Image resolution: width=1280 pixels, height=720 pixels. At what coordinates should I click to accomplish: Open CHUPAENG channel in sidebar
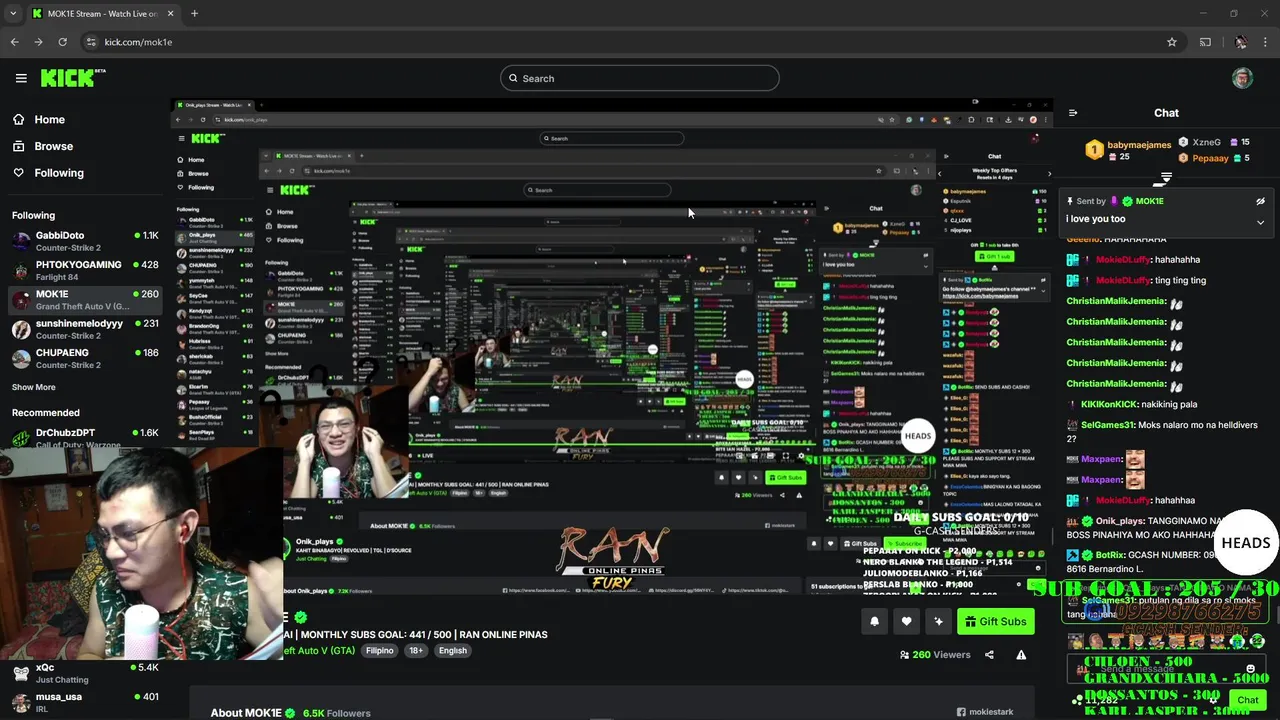[85, 358]
